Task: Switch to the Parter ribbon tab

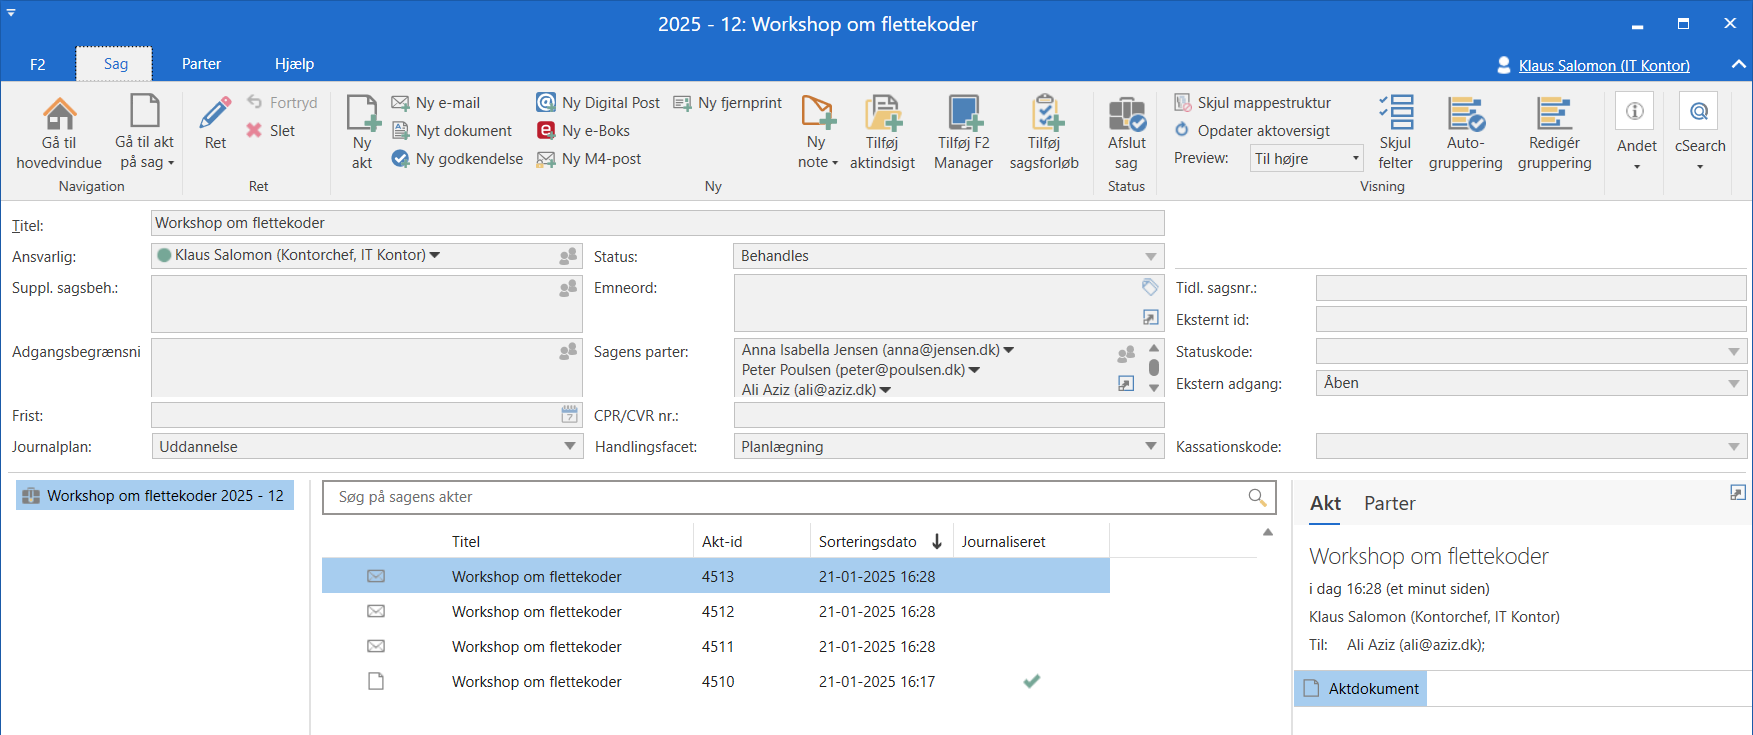Action: pyautogui.click(x=201, y=64)
